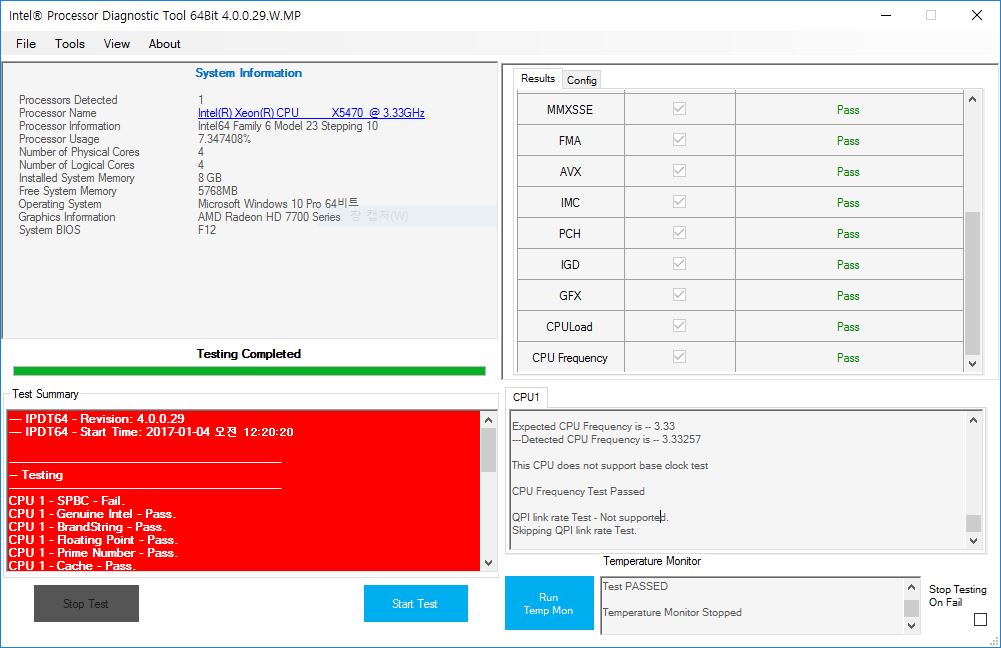
Task: Click up arrow of CPU1 log scrollbar
Action: point(974,420)
